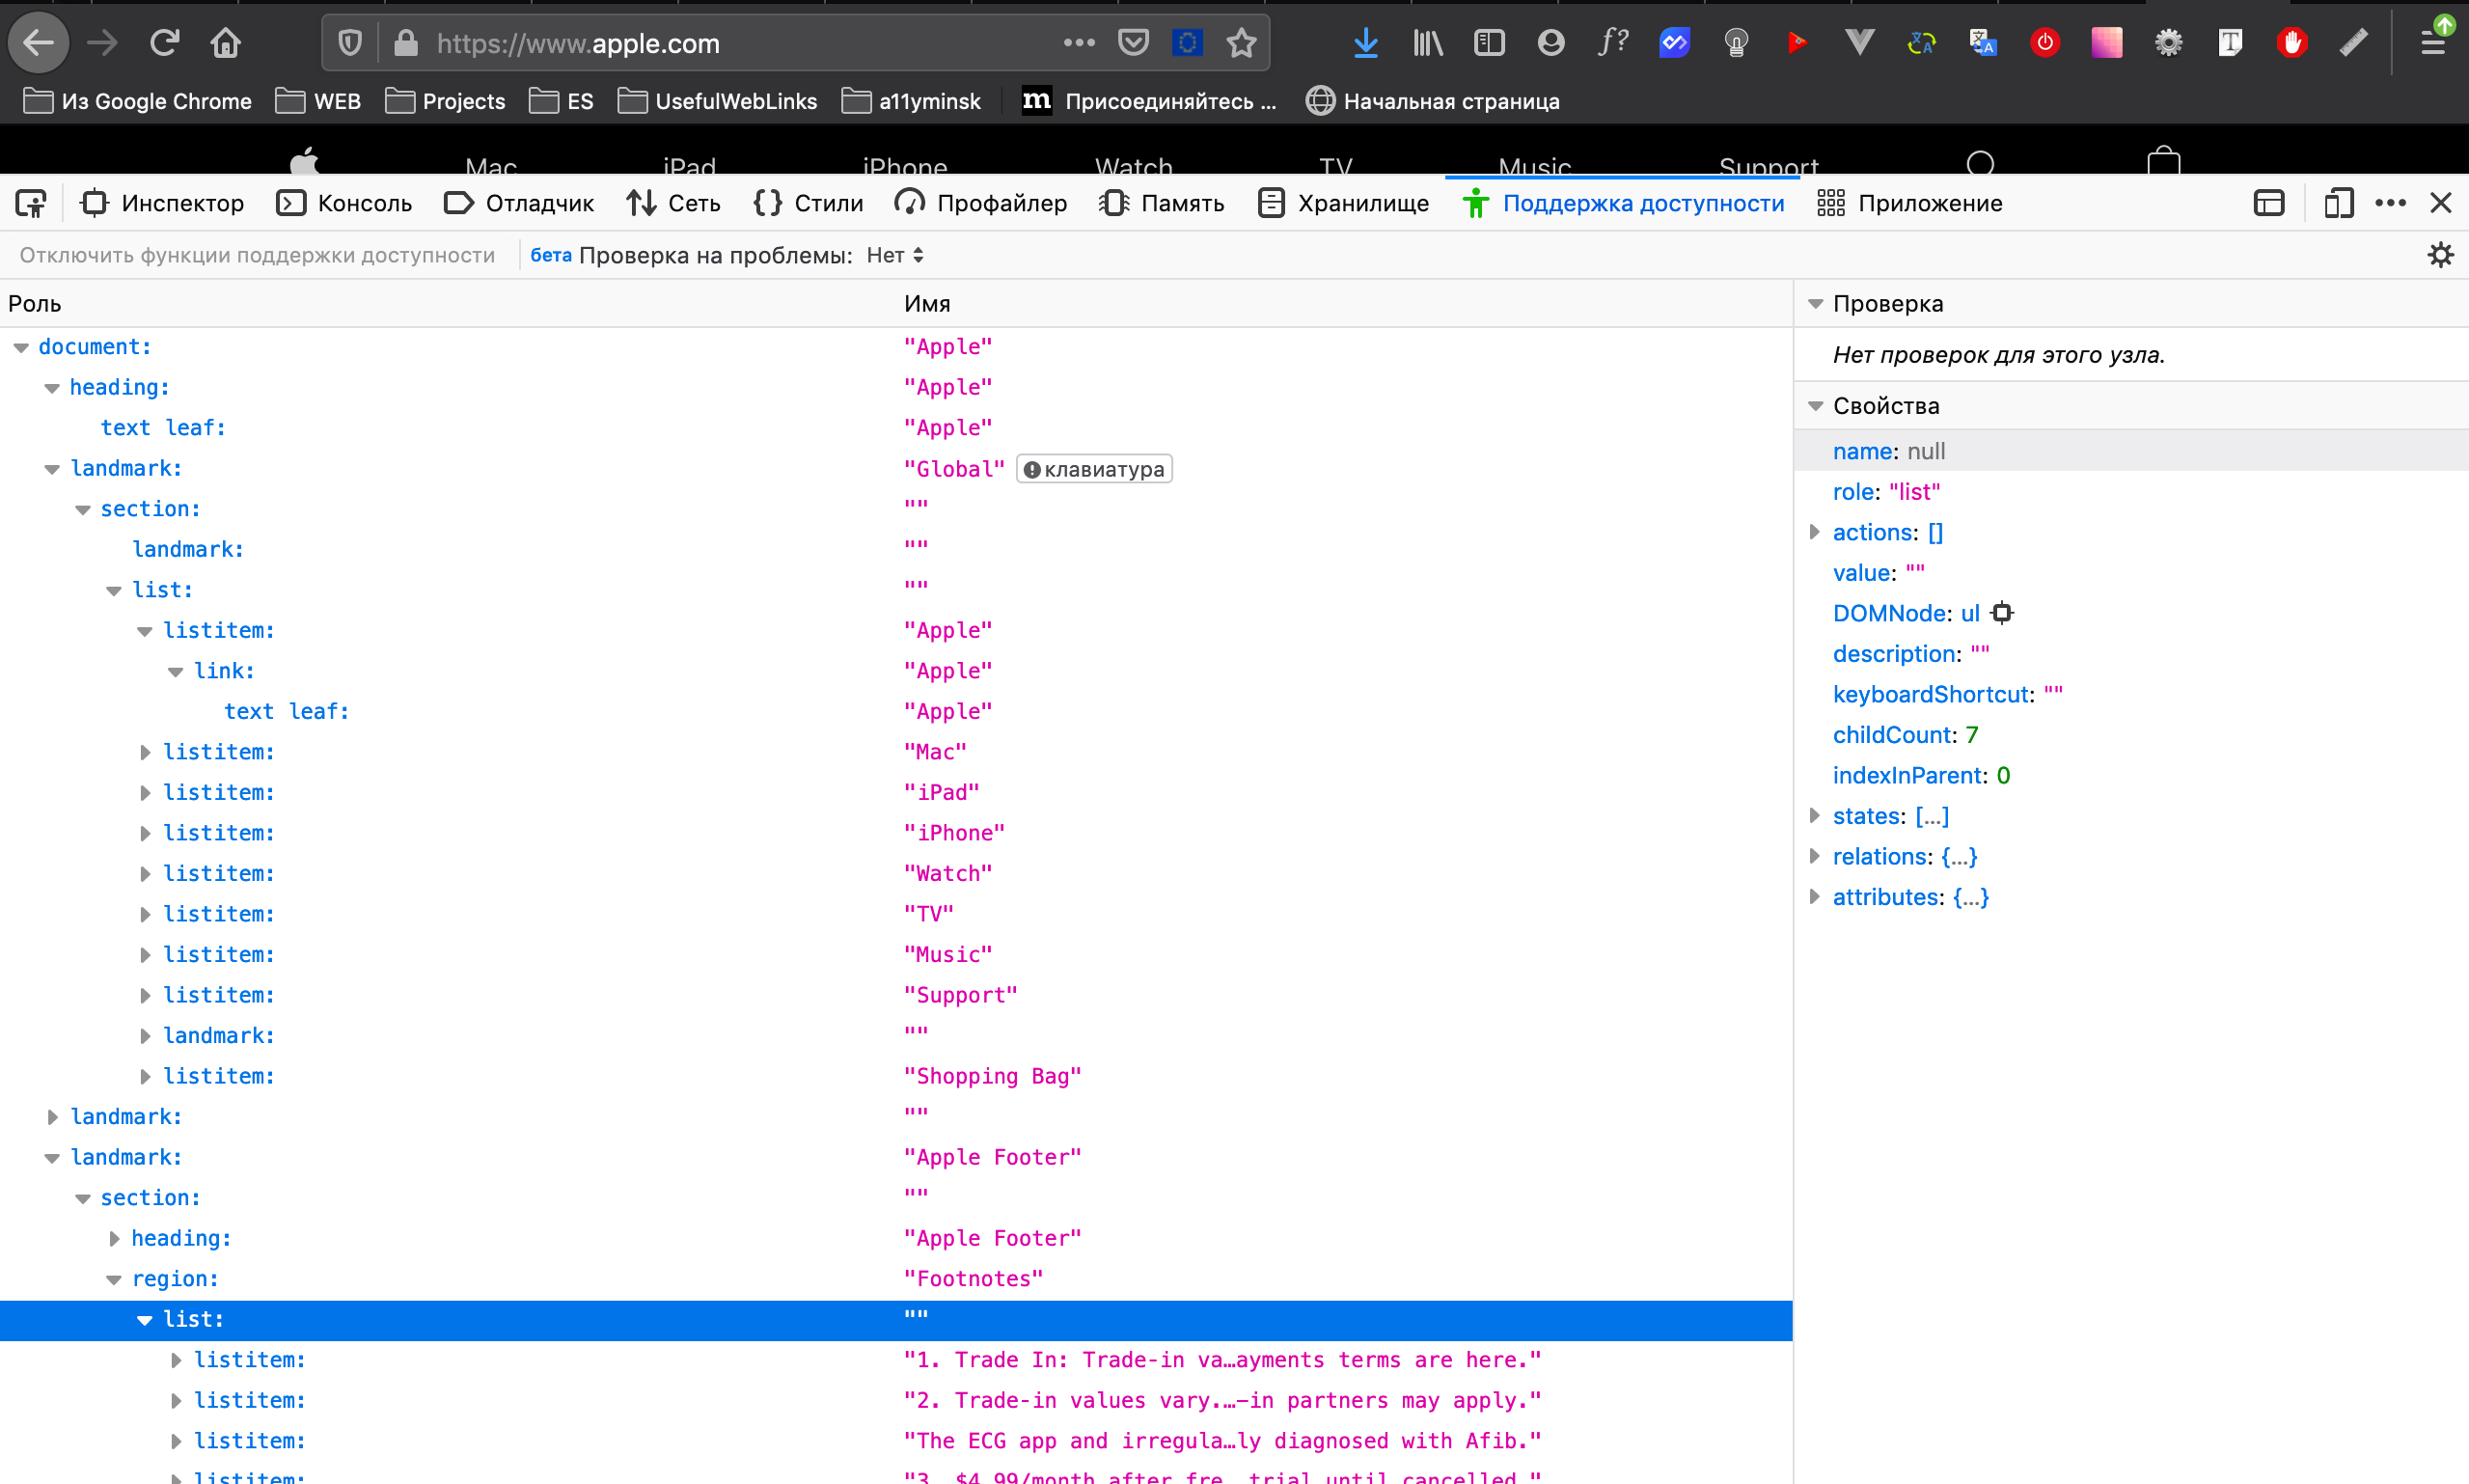Image resolution: width=2469 pixels, height=1484 pixels.
Task: Click the клавиатура badge next to Global
Action: (x=1094, y=469)
